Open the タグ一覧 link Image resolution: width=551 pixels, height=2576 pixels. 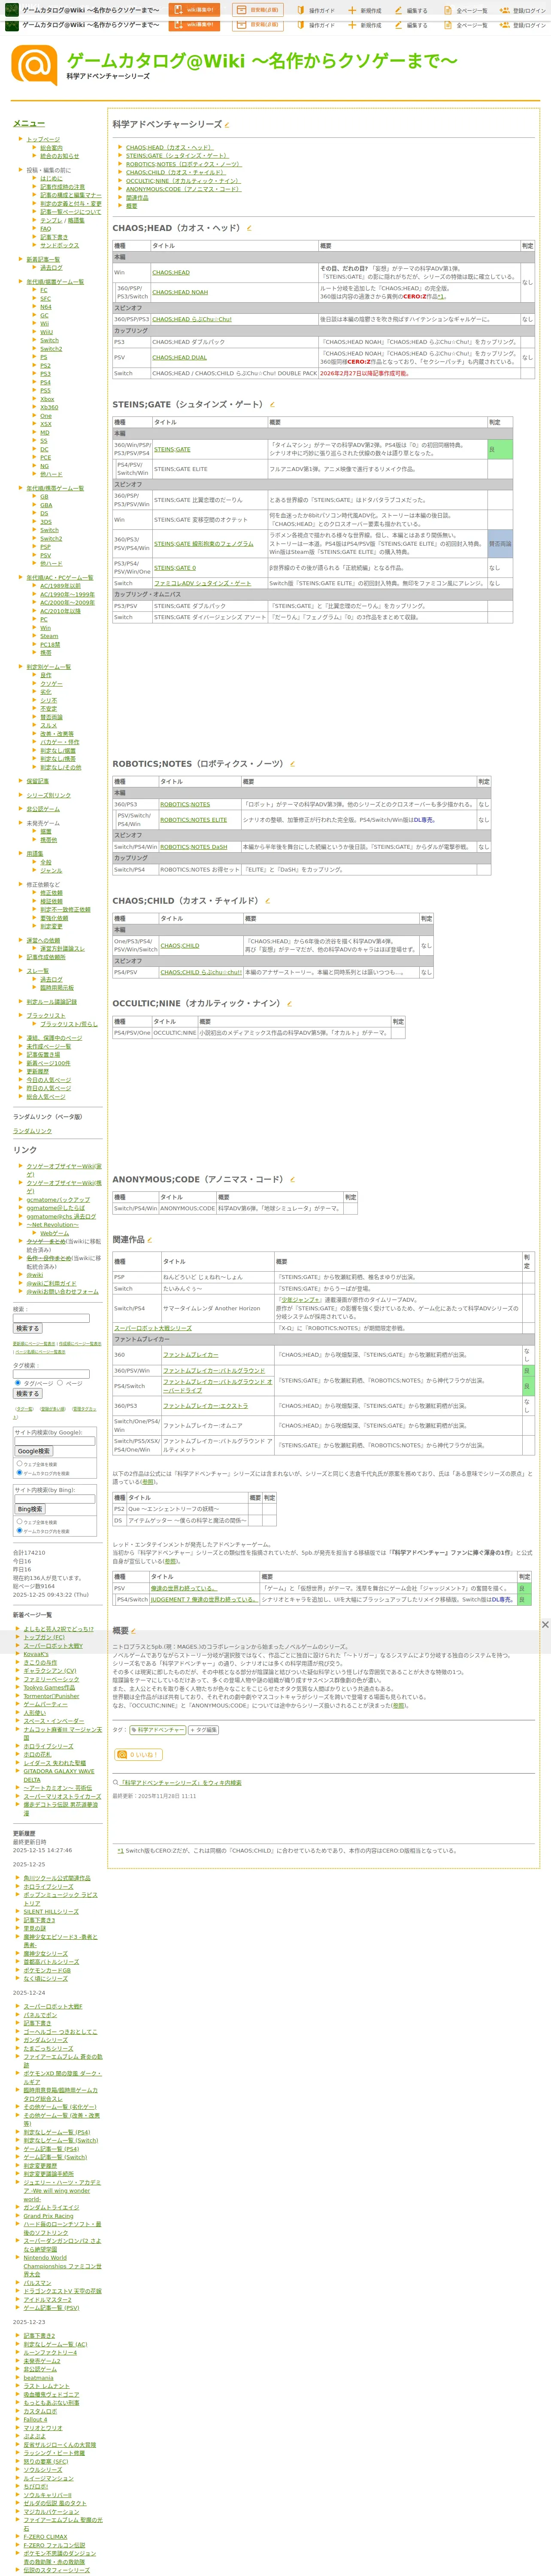coord(23,1409)
